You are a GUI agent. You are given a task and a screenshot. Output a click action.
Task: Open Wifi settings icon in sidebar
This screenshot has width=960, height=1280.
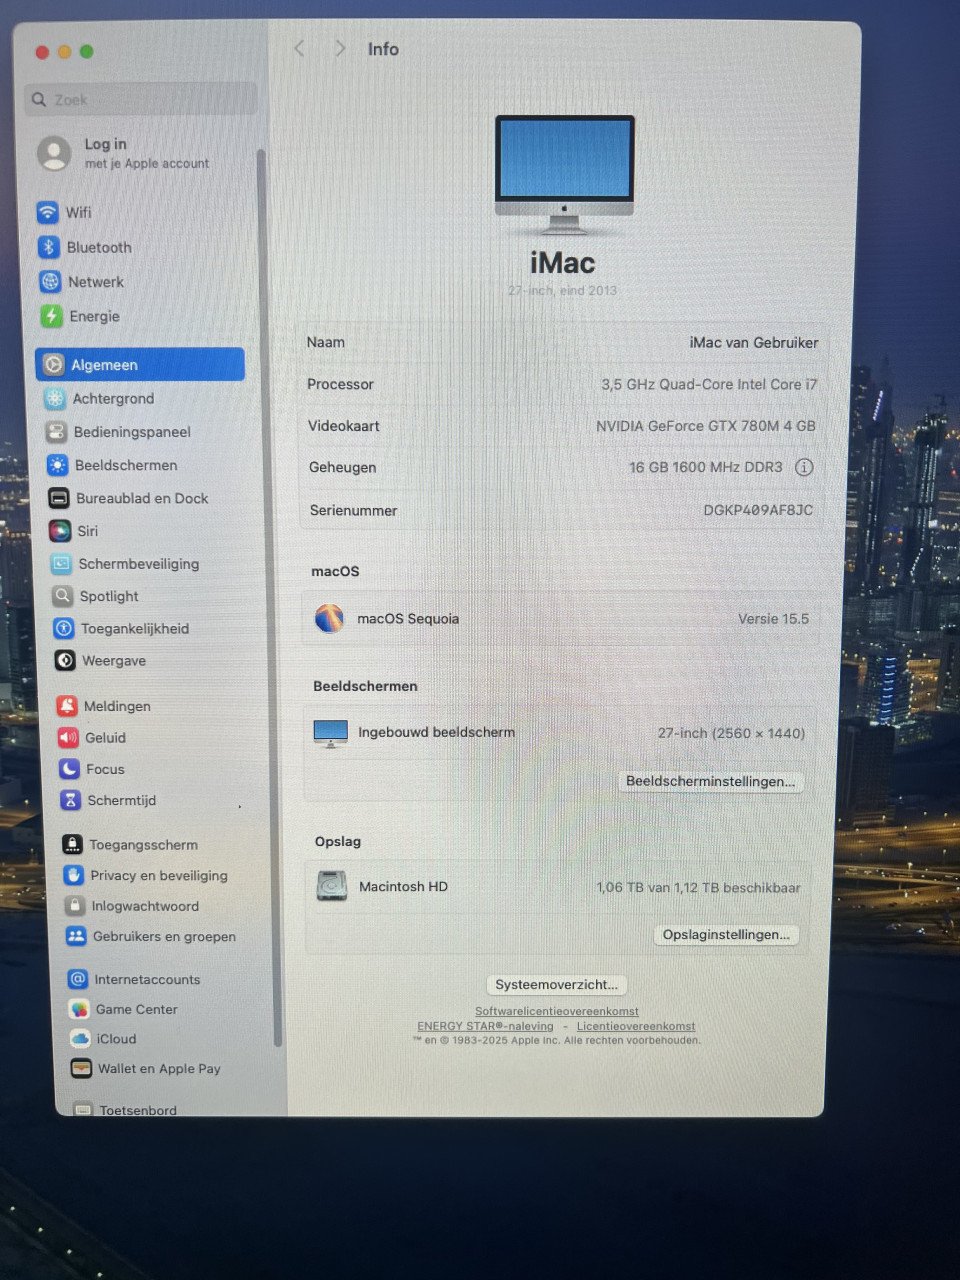(x=47, y=212)
